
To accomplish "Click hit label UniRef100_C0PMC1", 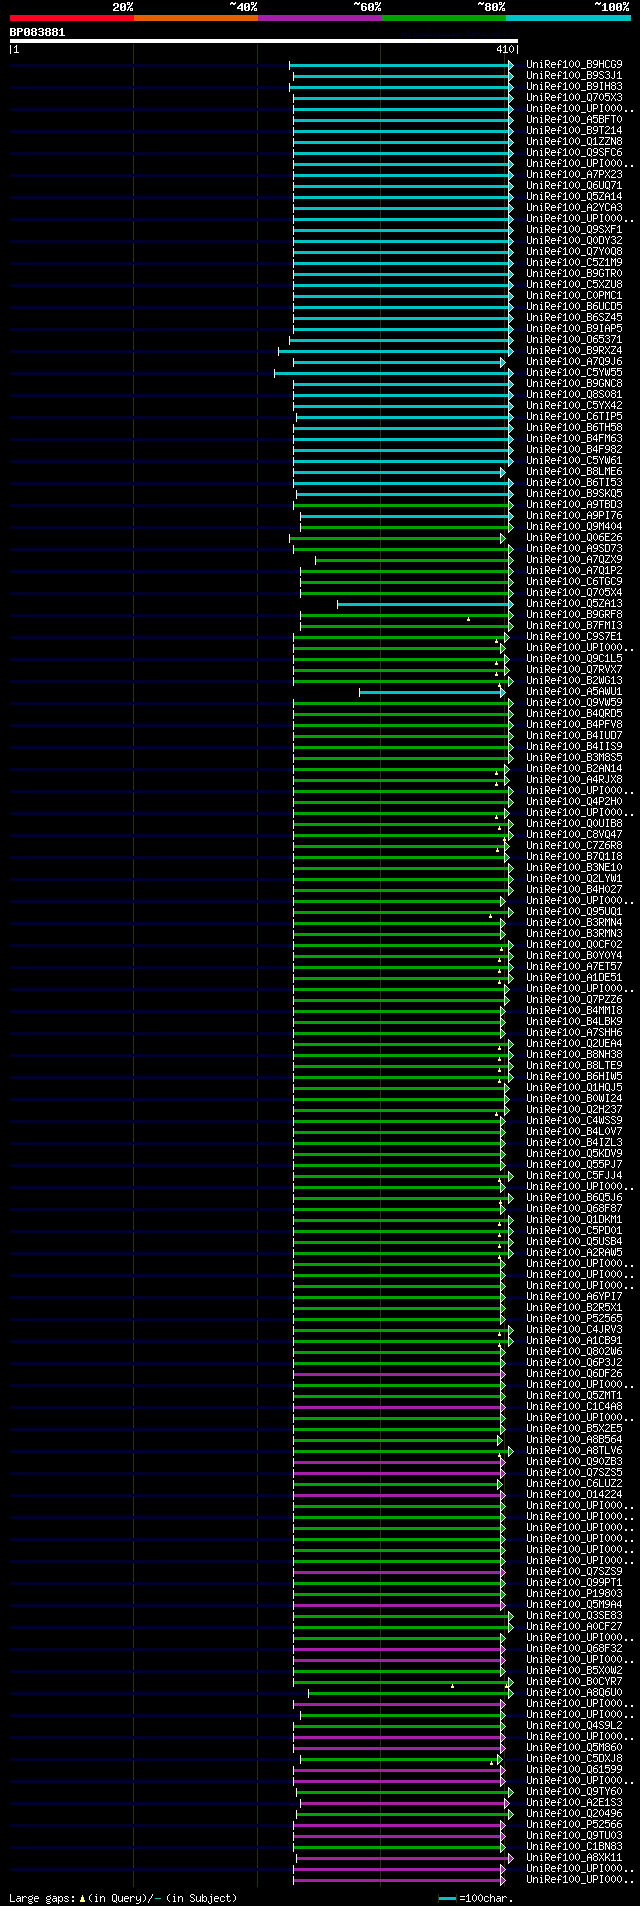I will click(574, 296).
